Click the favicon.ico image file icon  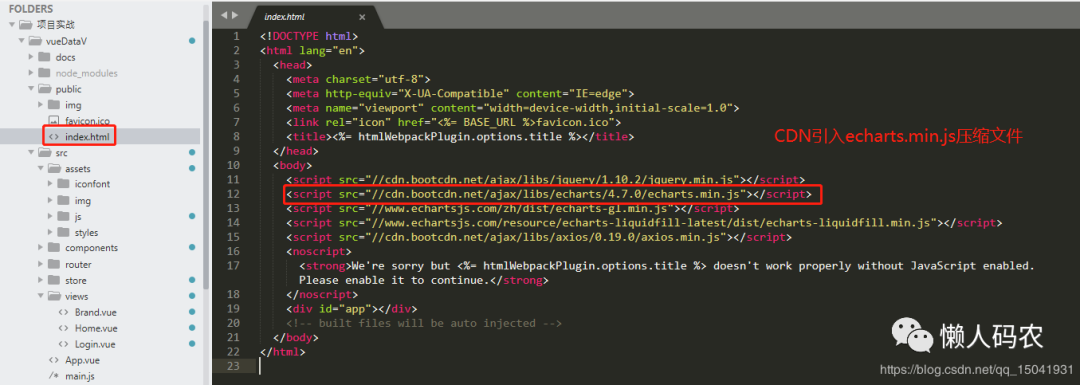54,121
